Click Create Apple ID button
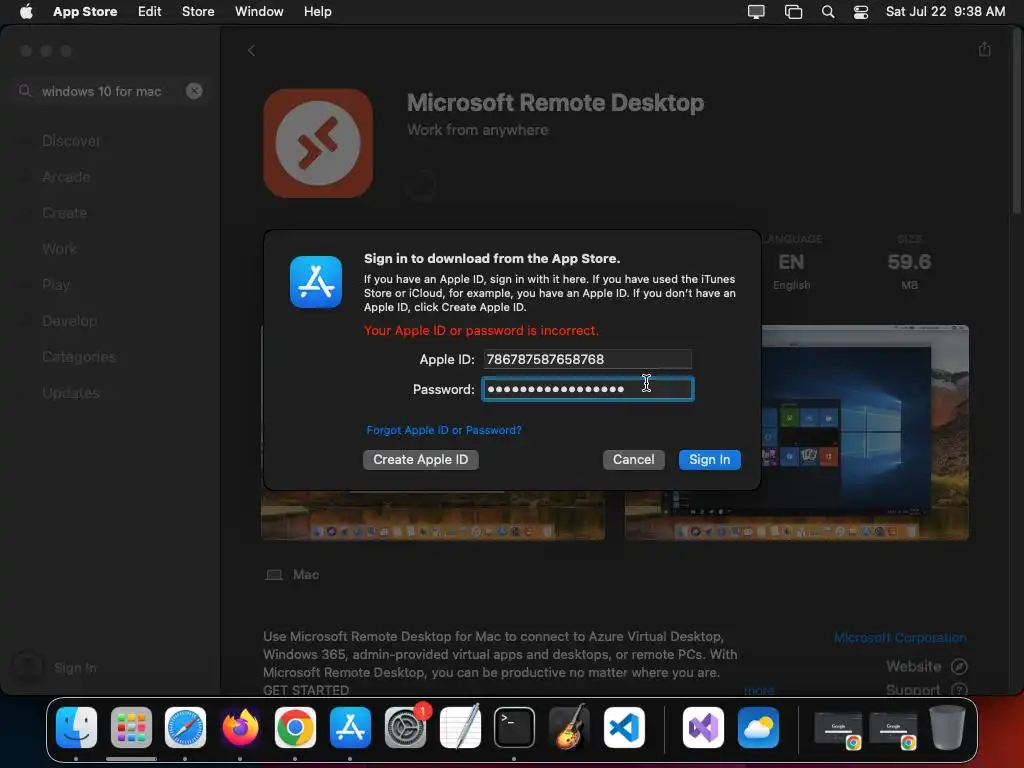 pos(421,460)
